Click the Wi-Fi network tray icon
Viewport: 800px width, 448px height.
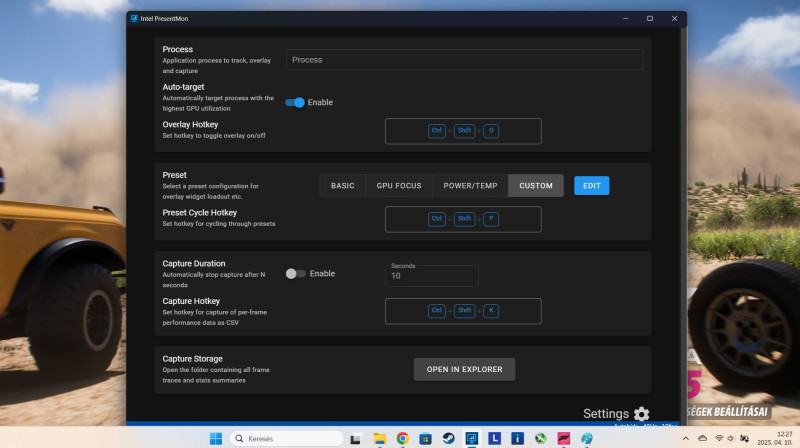tap(719, 438)
